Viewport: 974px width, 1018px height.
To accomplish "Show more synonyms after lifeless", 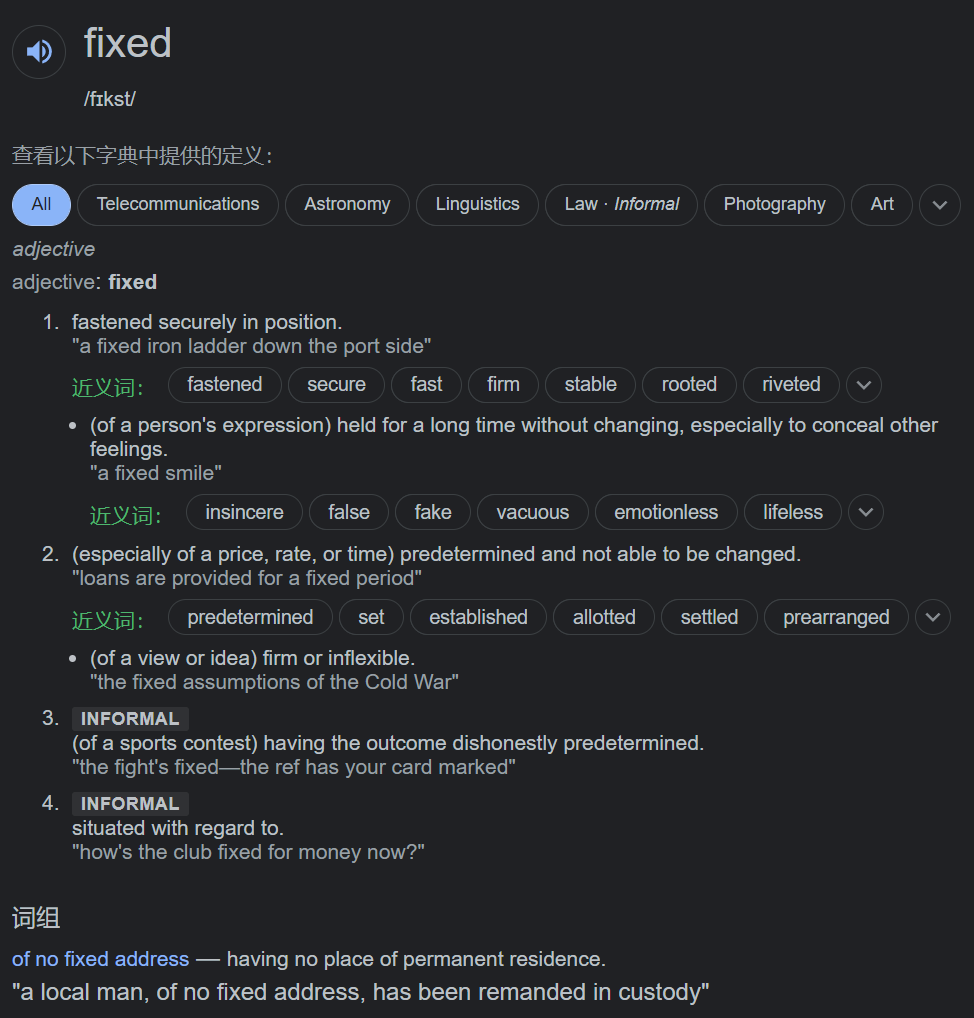I will (866, 512).
